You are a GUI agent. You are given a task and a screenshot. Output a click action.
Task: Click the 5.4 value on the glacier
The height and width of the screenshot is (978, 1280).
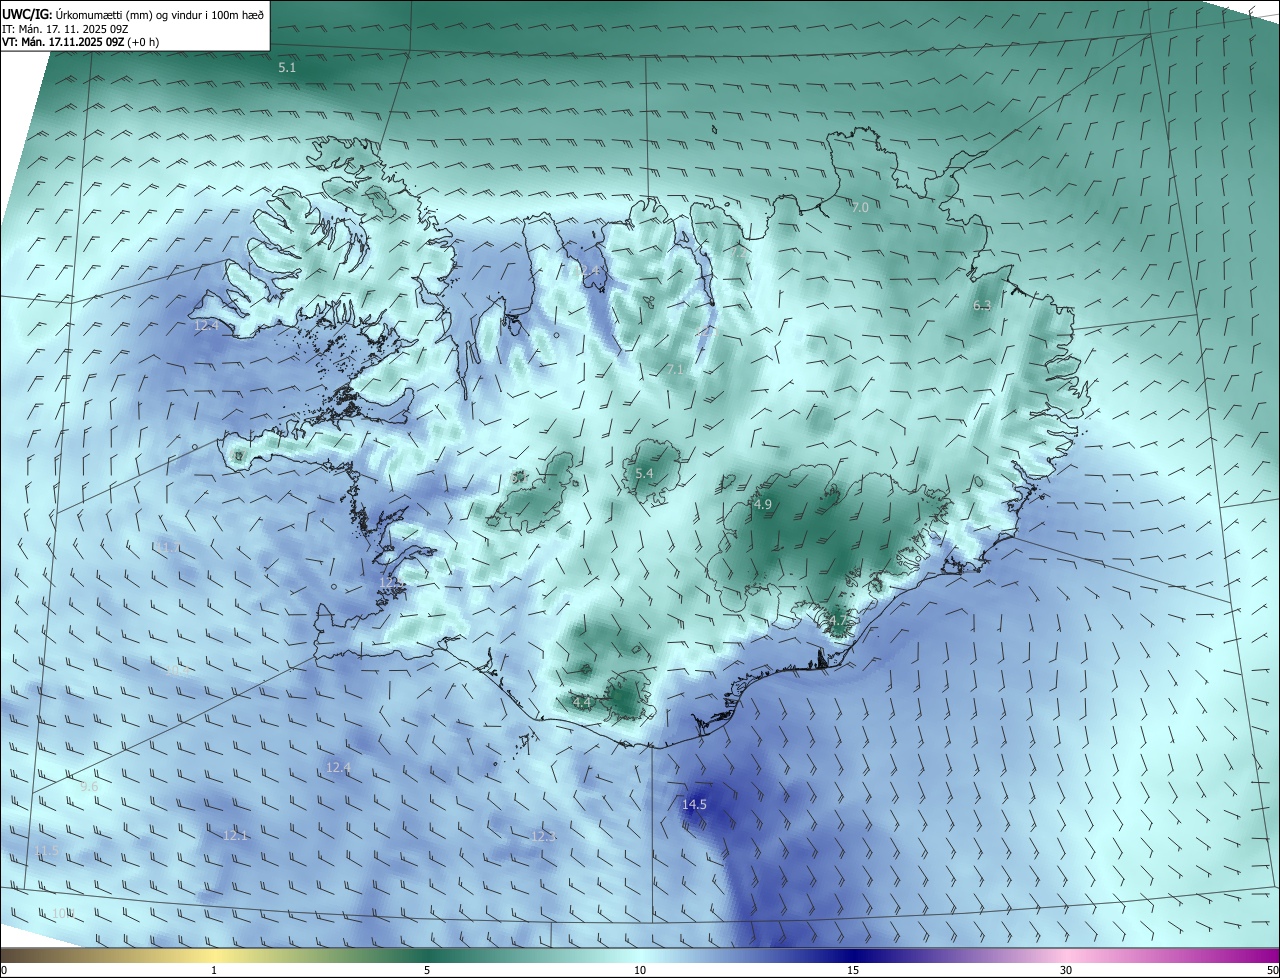(644, 473)
